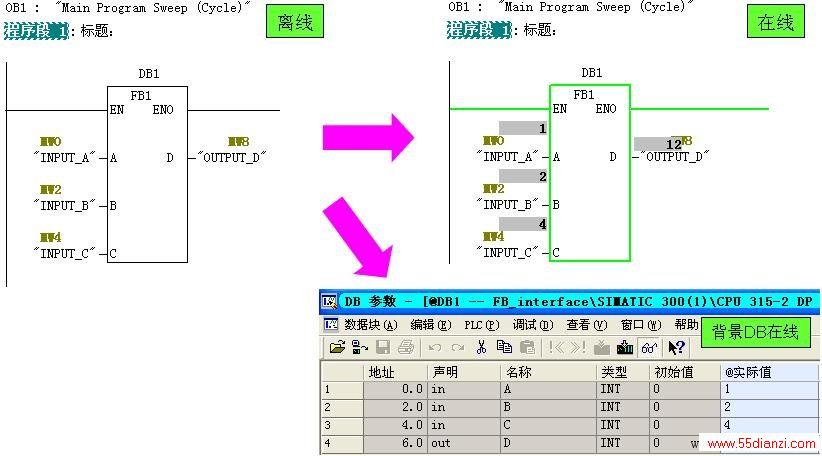Click the 类型 column header
Viewport: 822px width, 456px height.
tap(624, 372)
